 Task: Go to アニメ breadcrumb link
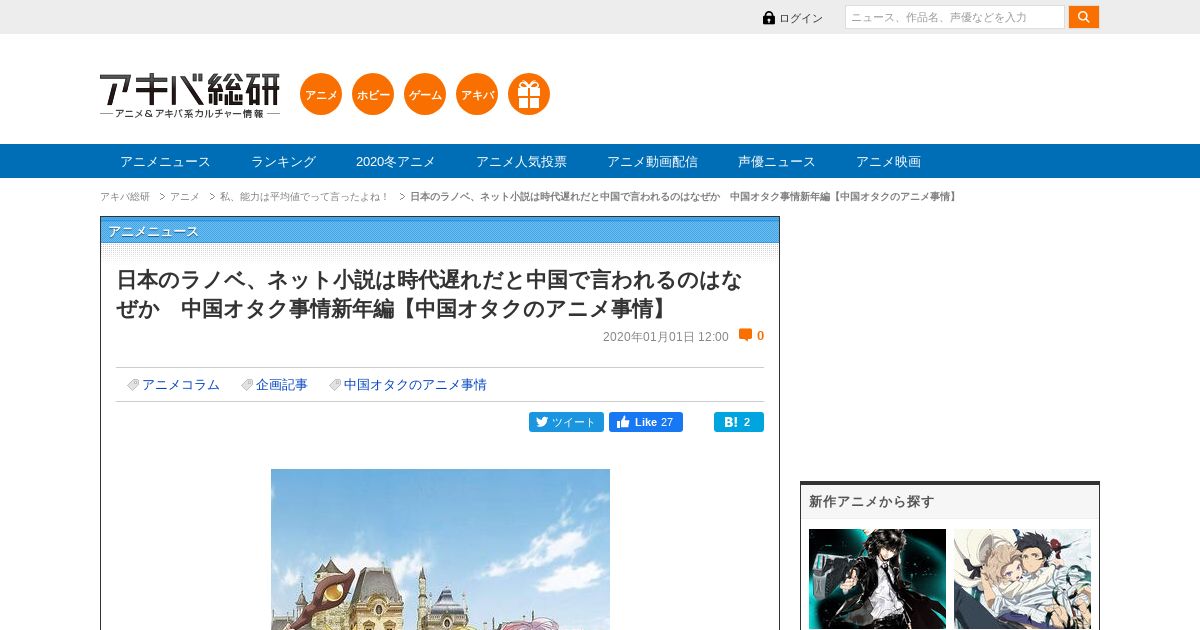coord(185,196)
